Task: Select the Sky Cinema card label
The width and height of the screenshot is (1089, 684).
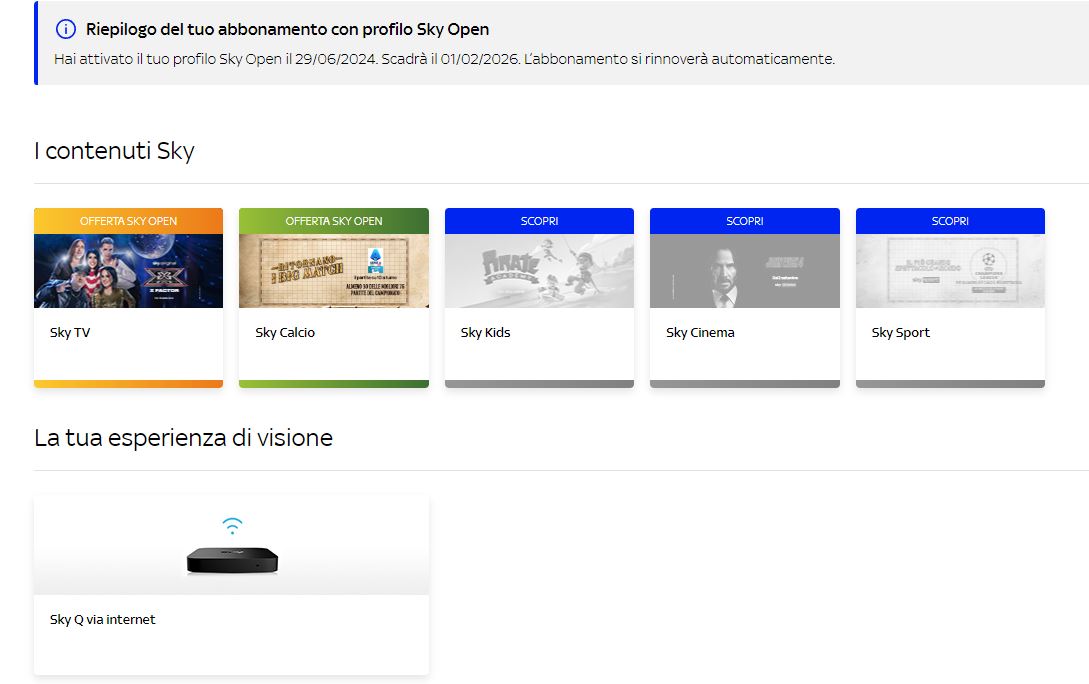Action: tap(700, 333)
